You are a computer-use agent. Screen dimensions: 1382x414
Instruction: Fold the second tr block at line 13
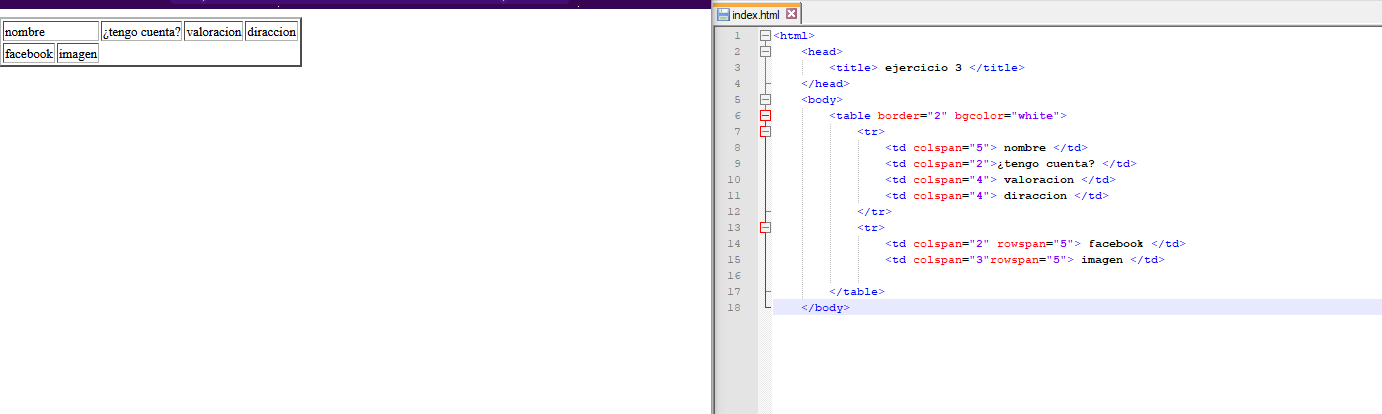tap(765, 228)
